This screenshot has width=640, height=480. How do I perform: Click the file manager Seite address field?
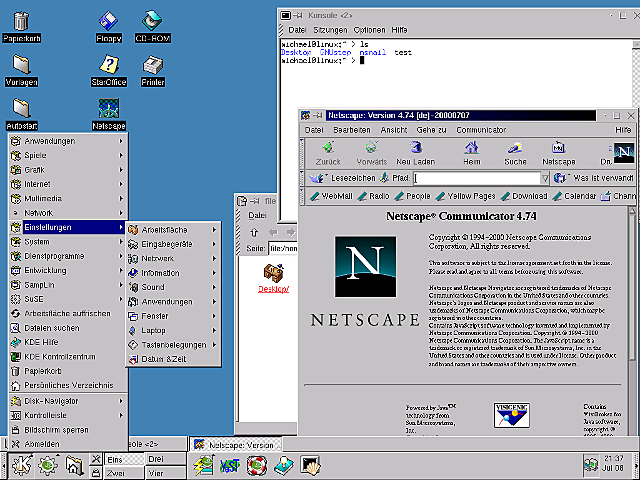282,248
